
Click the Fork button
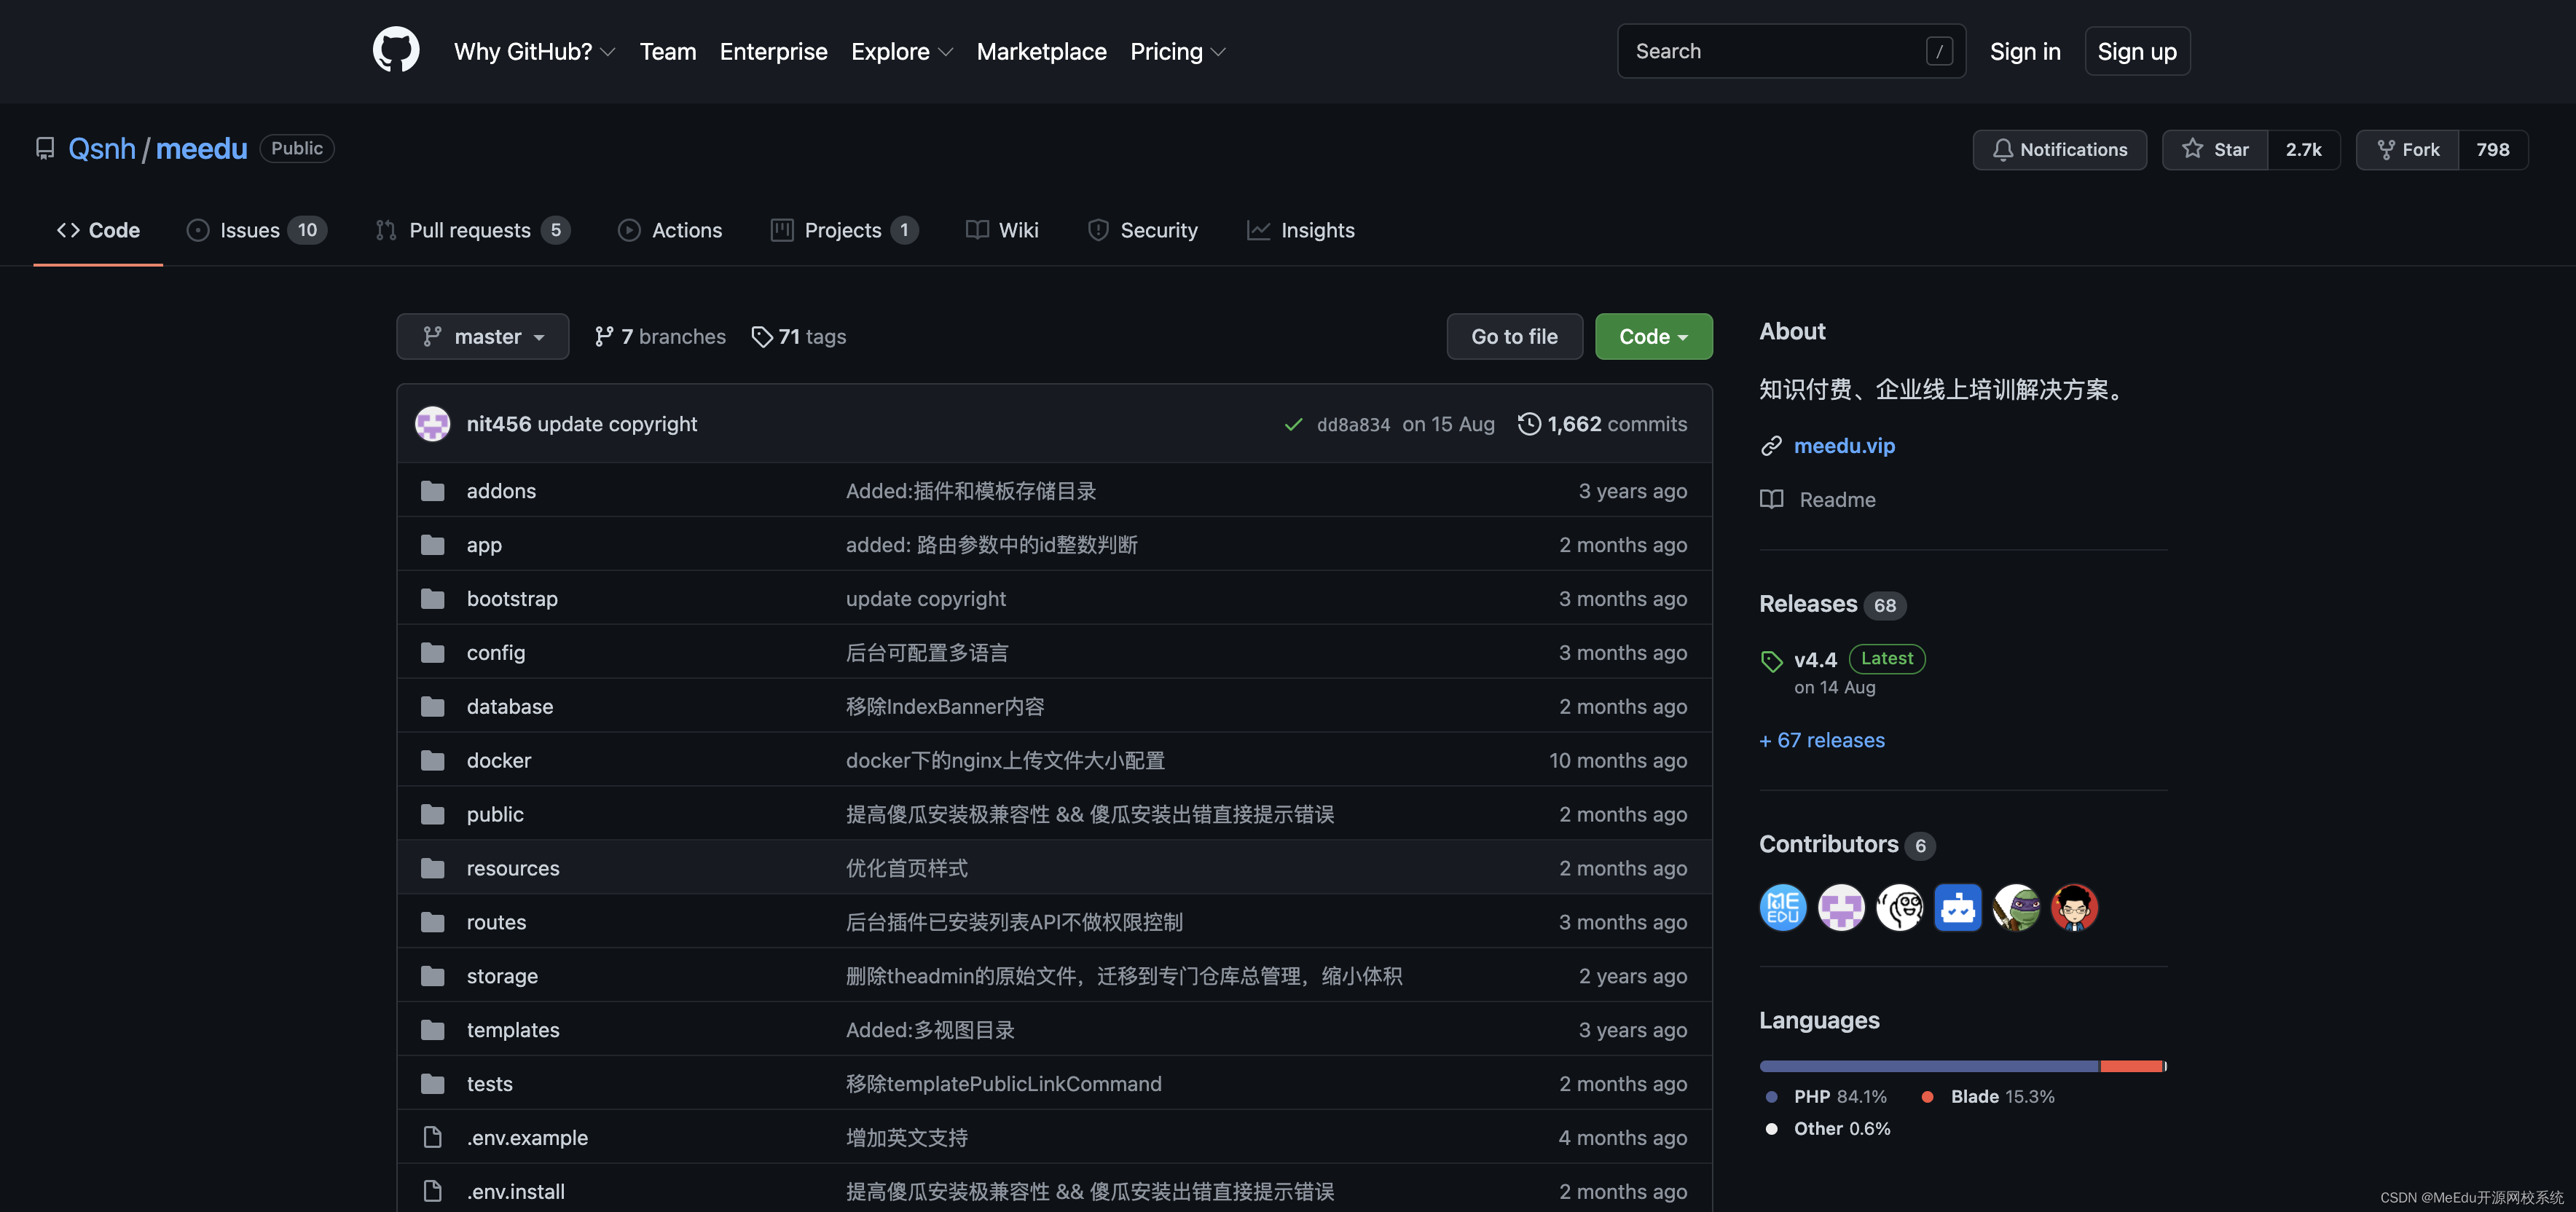pos(2407,149)
